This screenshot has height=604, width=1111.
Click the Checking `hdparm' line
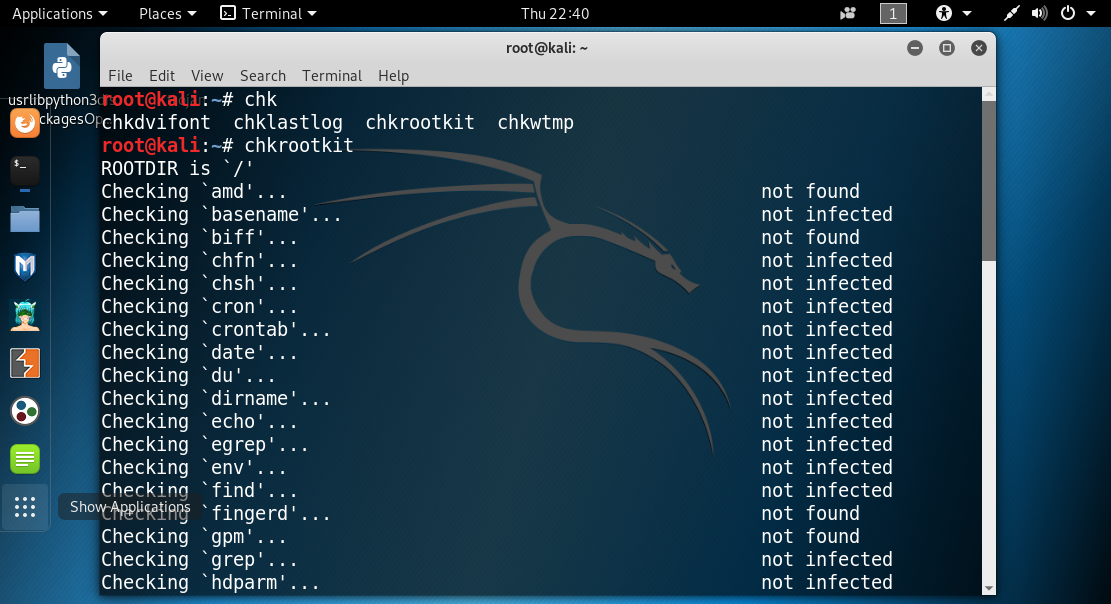point(210,583)
